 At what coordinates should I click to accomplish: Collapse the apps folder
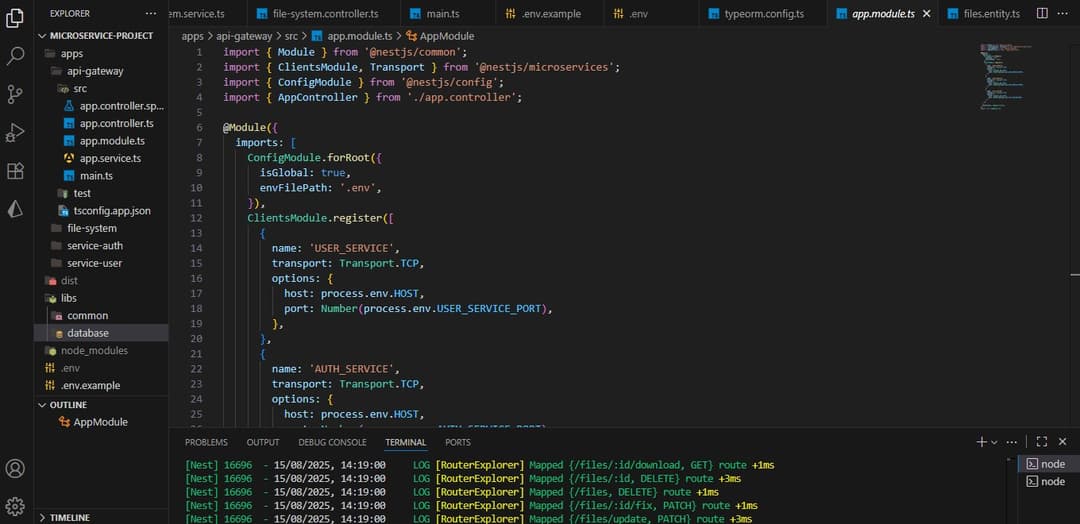pos(101,53)
